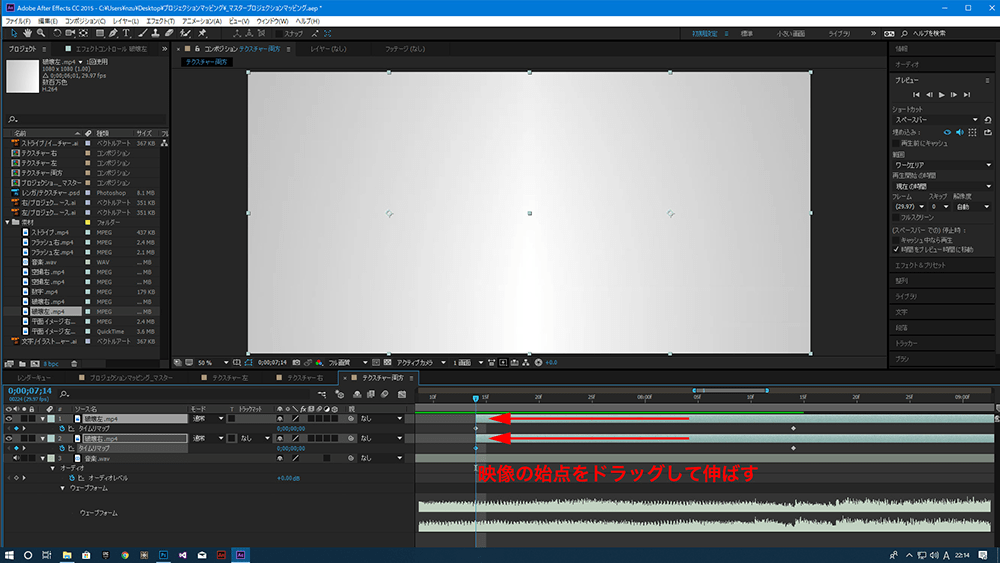Hide layer 1 using its eye toggle
1000x563 pixels.
tap(9, 418)
